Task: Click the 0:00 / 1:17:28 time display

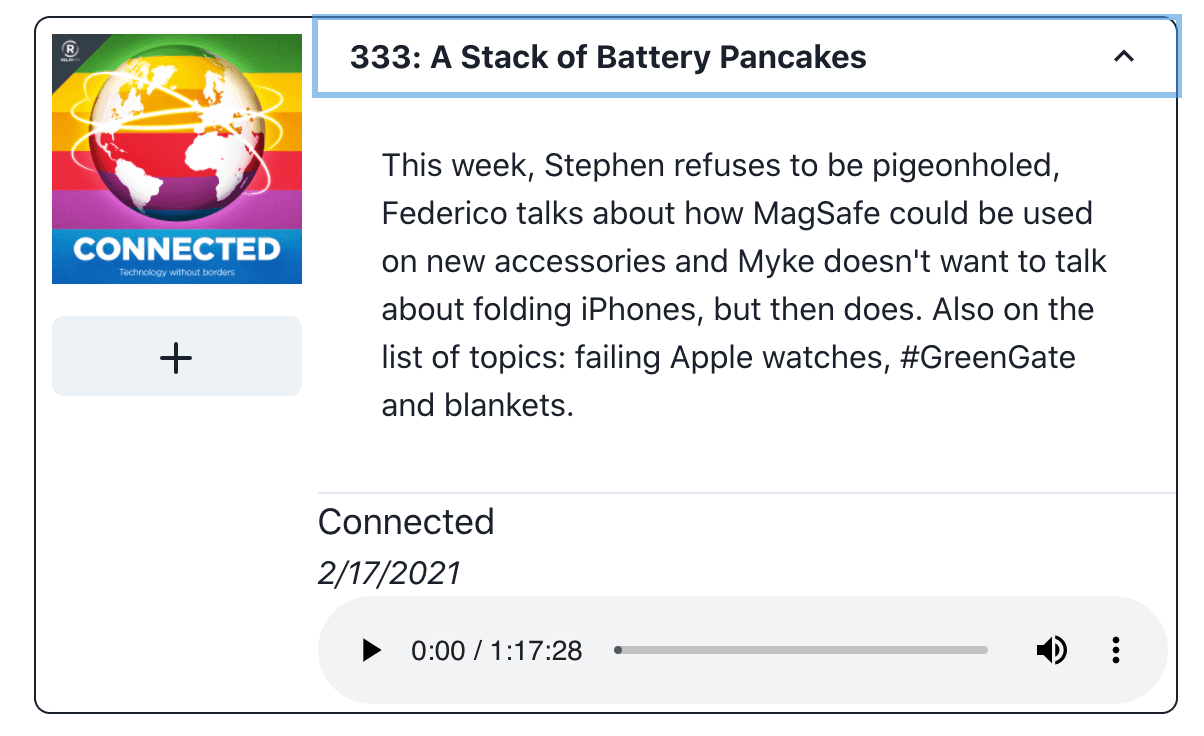Action: pyautogui.click(x=496, y=651)
